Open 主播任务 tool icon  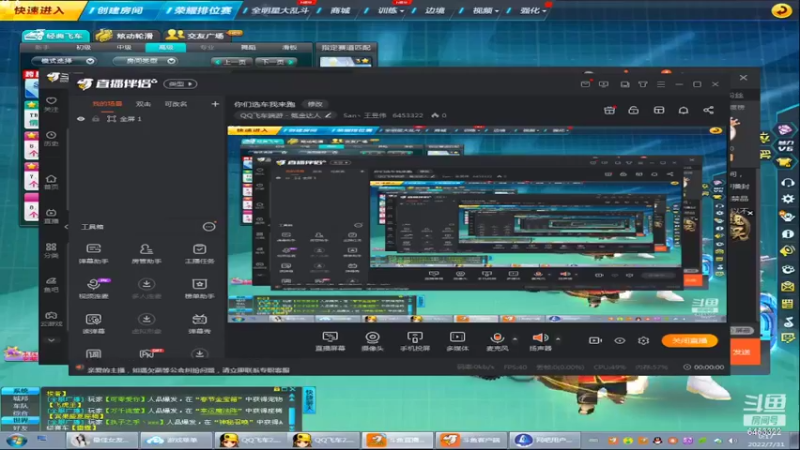coord(199,253)
